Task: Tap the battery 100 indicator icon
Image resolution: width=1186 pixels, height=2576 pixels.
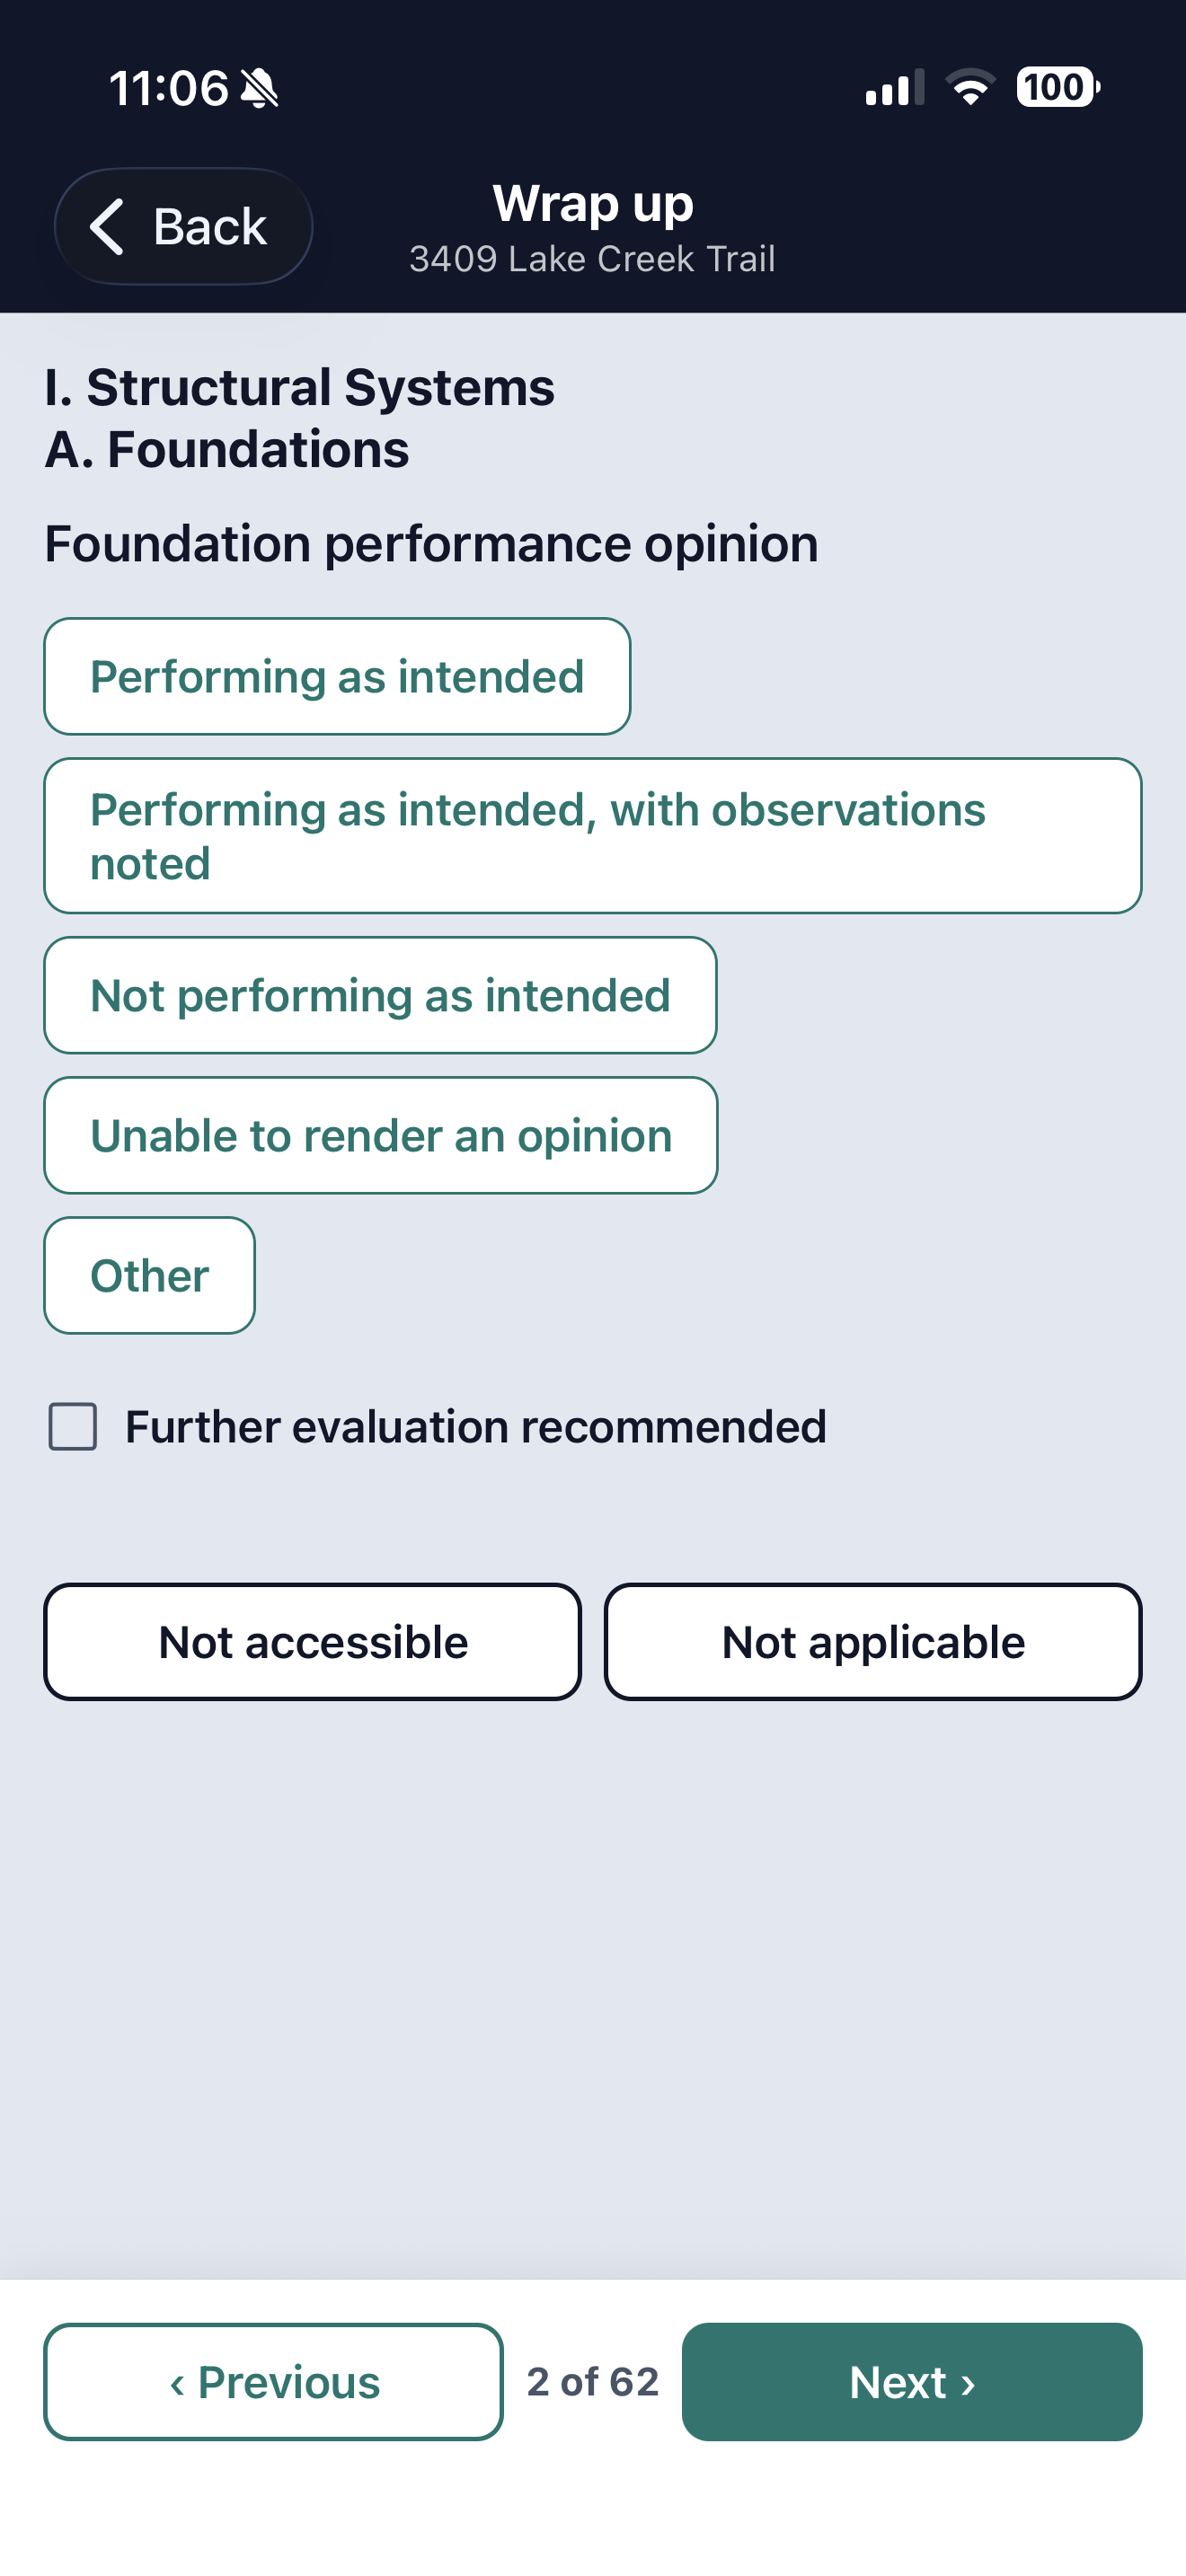Action: pyautogui.click(x=1058, y=87)
